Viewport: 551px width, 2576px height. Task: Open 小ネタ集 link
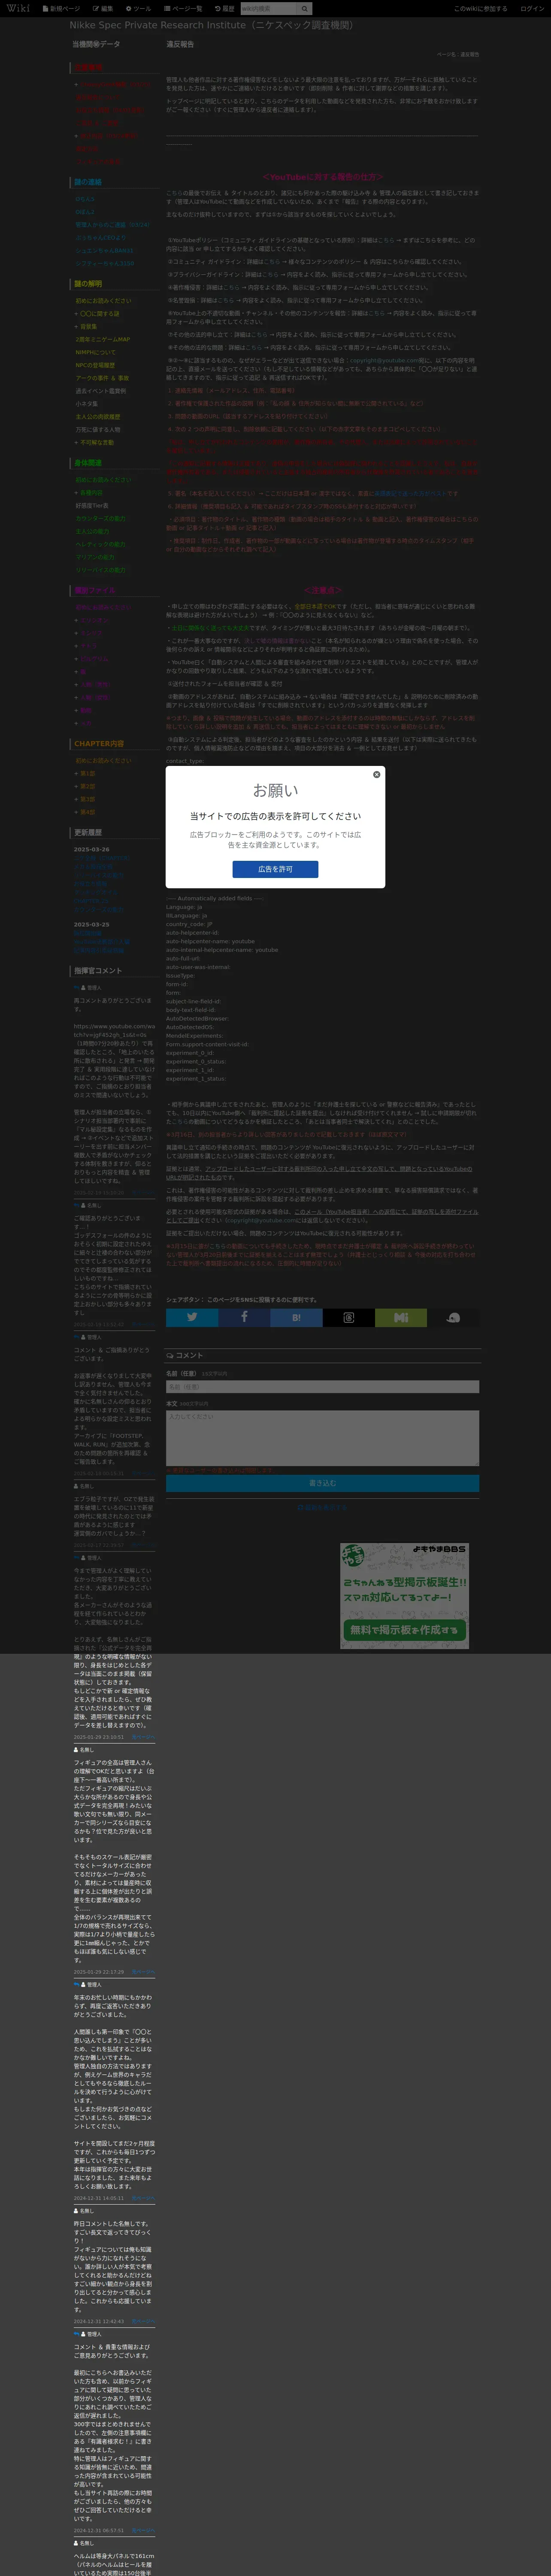[x=87, y=404]
